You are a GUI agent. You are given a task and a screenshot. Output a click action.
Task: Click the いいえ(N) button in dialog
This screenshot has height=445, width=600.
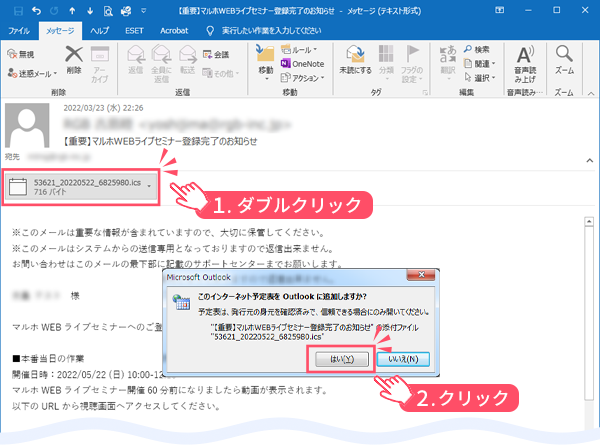[403, 359]
